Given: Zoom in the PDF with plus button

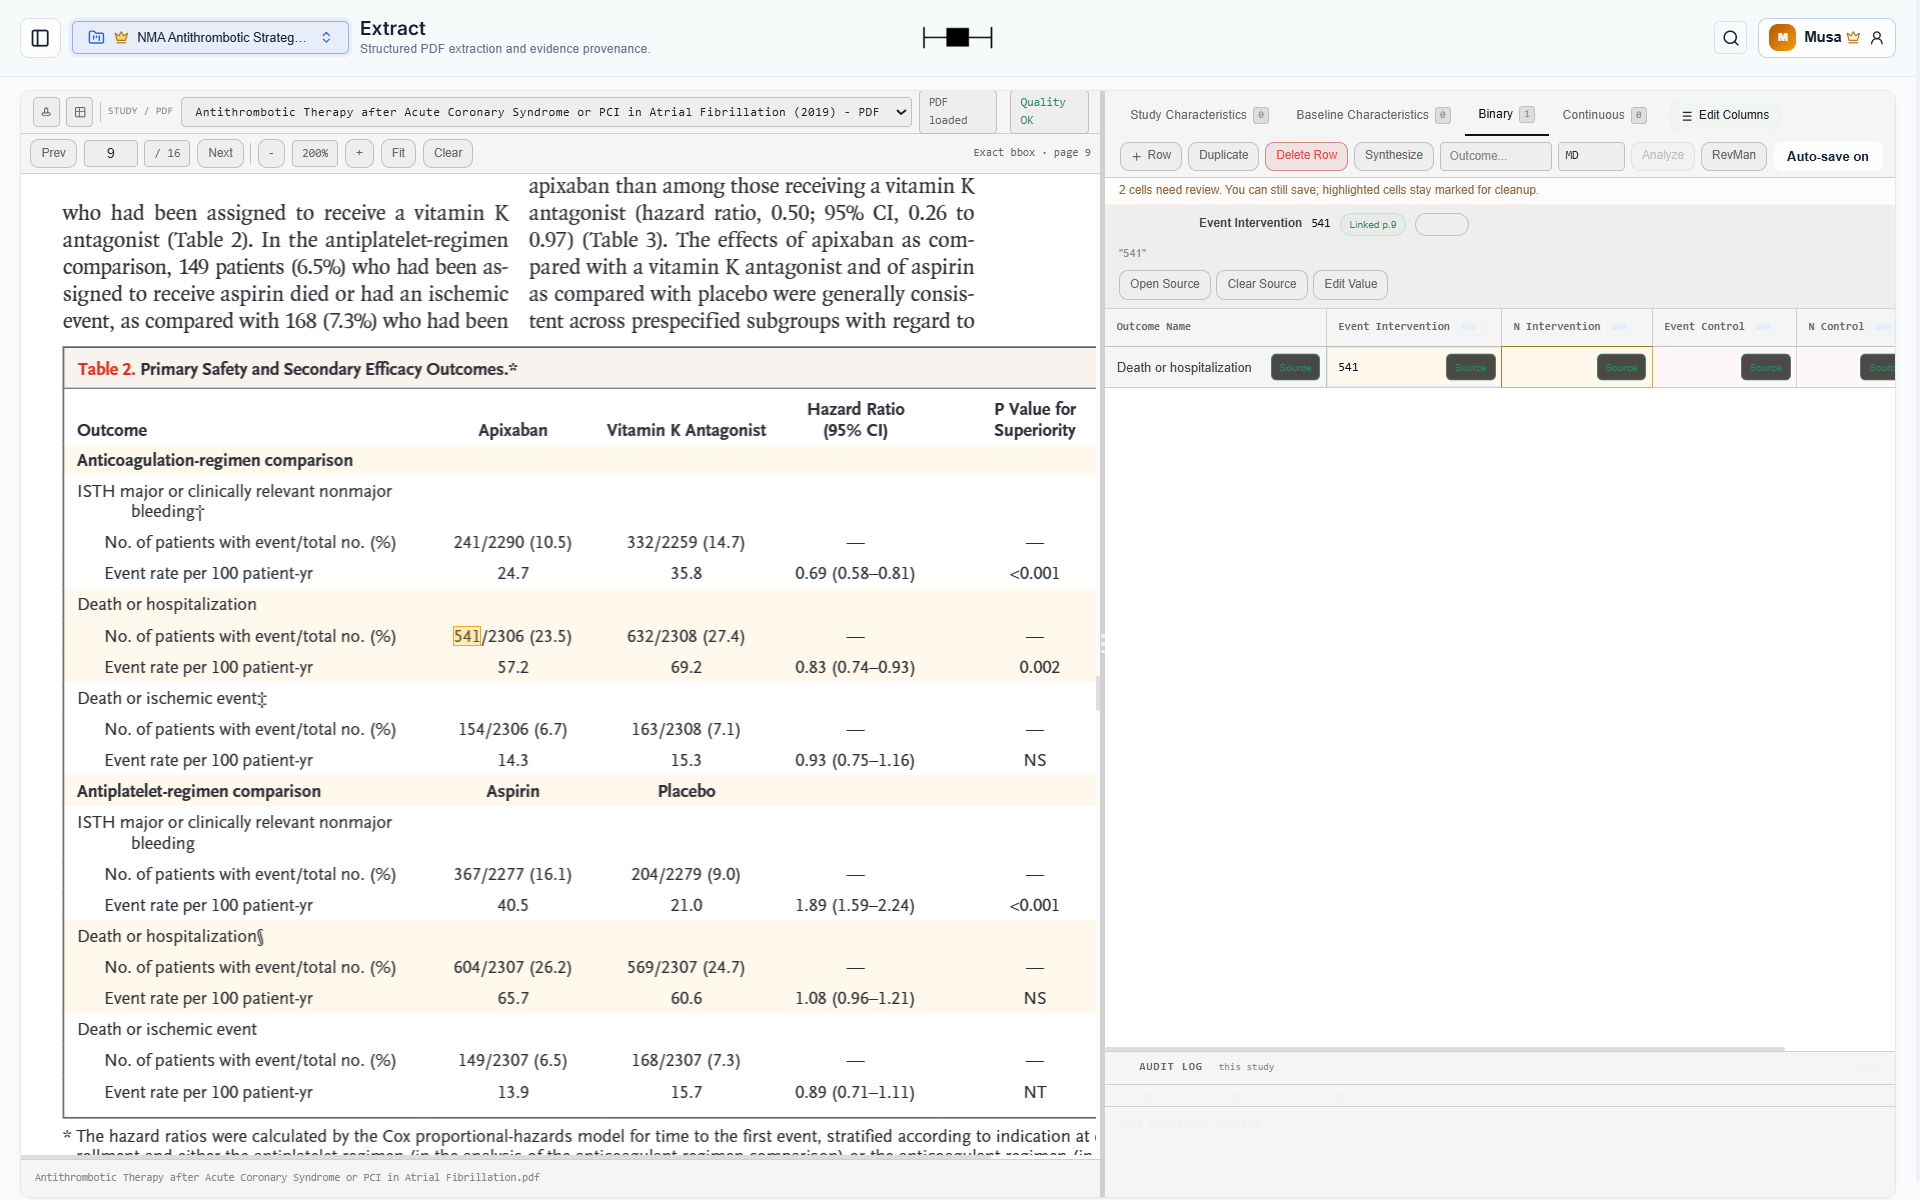Looking at the screenshot, I should (x=359, y=153).
